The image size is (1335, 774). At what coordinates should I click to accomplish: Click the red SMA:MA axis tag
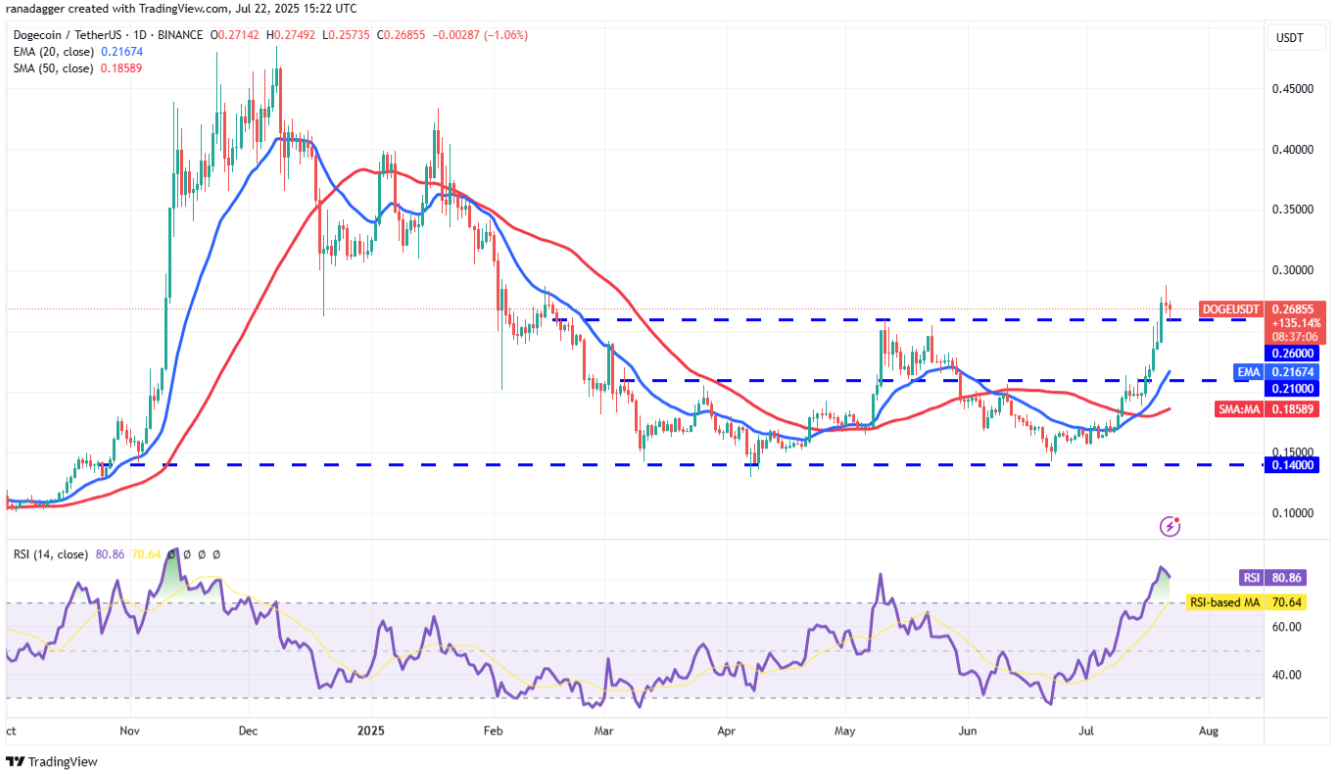(1240, 409)
